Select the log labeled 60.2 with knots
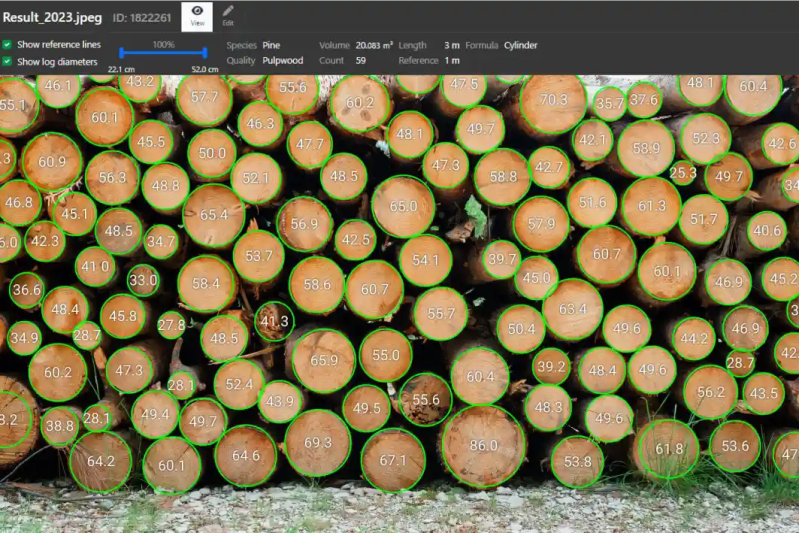 pos(360,103)
